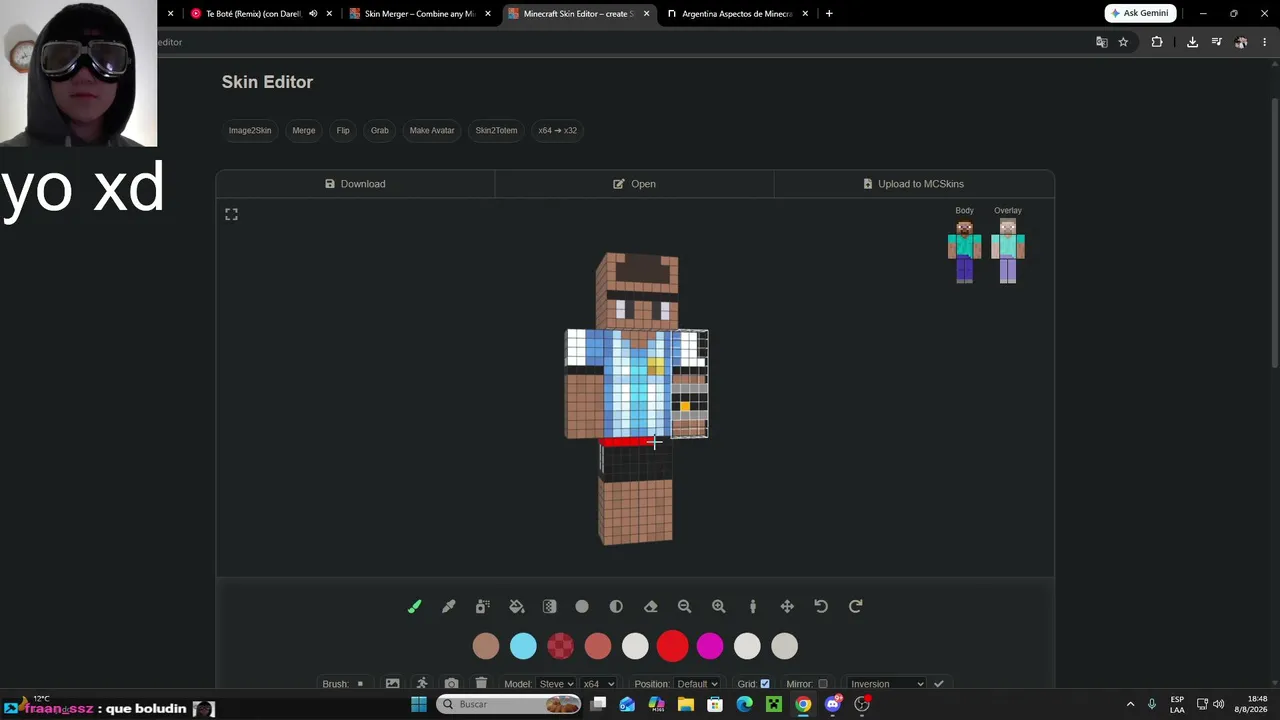
Task: Open a new browser tab
Action: [x=829, y=14]
